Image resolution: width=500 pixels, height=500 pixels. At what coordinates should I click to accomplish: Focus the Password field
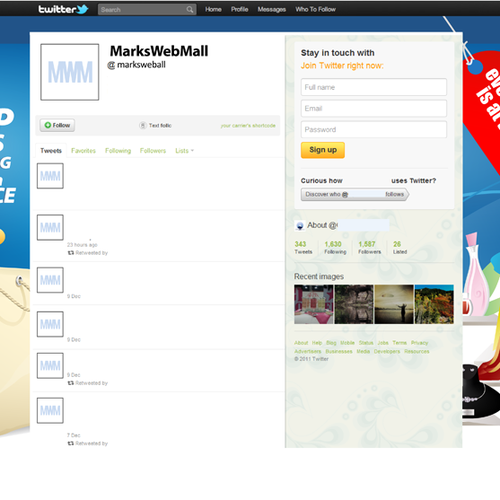(374, 130)
